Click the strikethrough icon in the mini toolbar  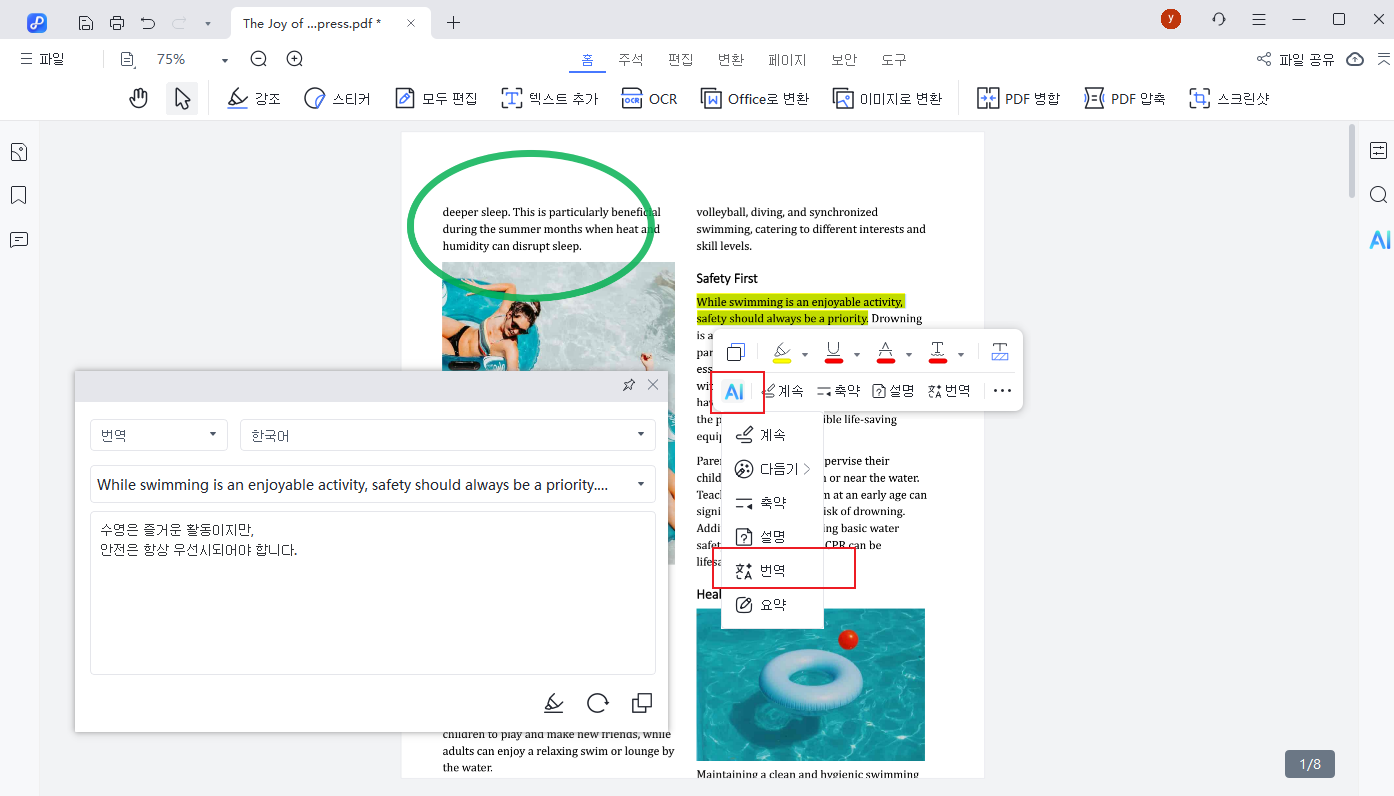pyautogui.click(x=886, y=351)
